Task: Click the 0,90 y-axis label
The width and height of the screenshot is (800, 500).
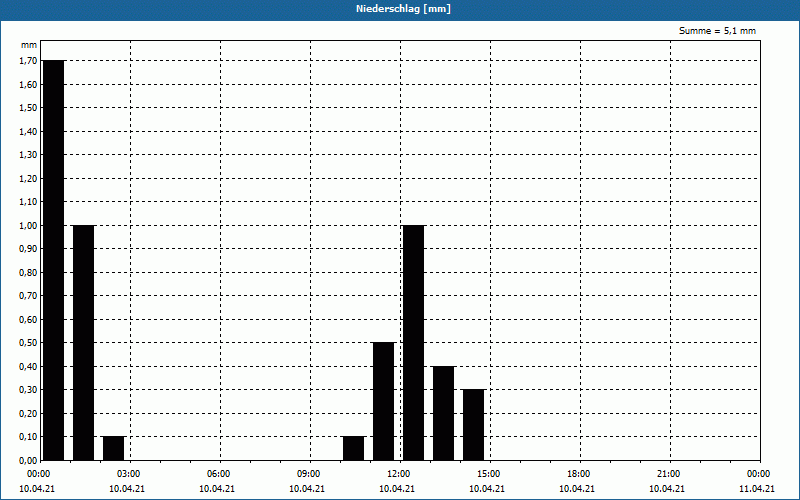Action: 28,248
